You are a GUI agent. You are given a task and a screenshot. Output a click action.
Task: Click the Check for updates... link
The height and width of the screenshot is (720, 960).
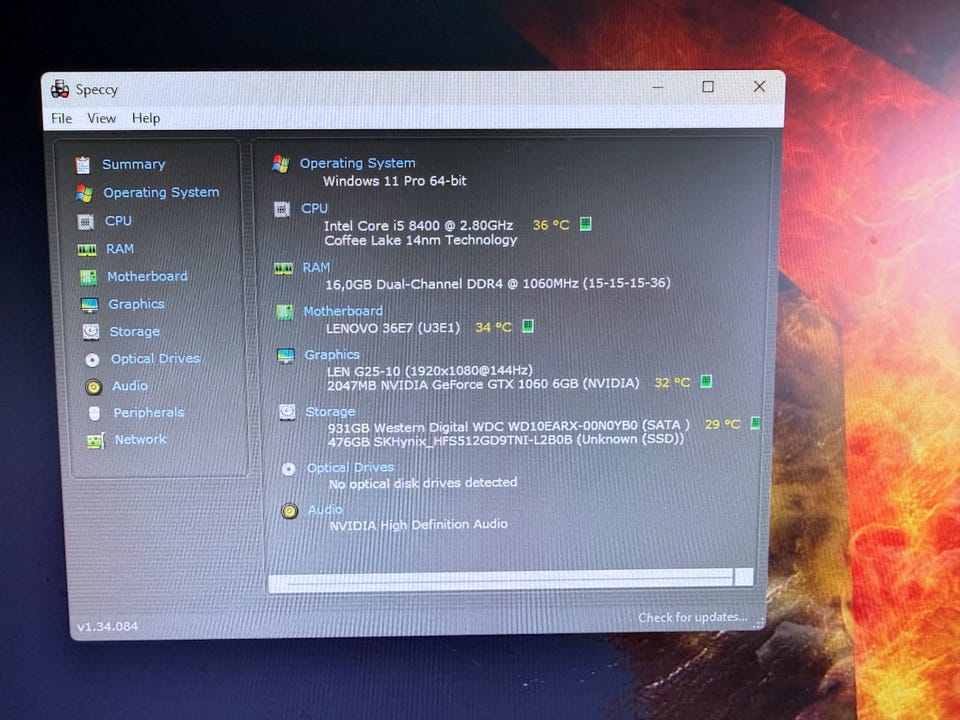(x=692, y=617)
